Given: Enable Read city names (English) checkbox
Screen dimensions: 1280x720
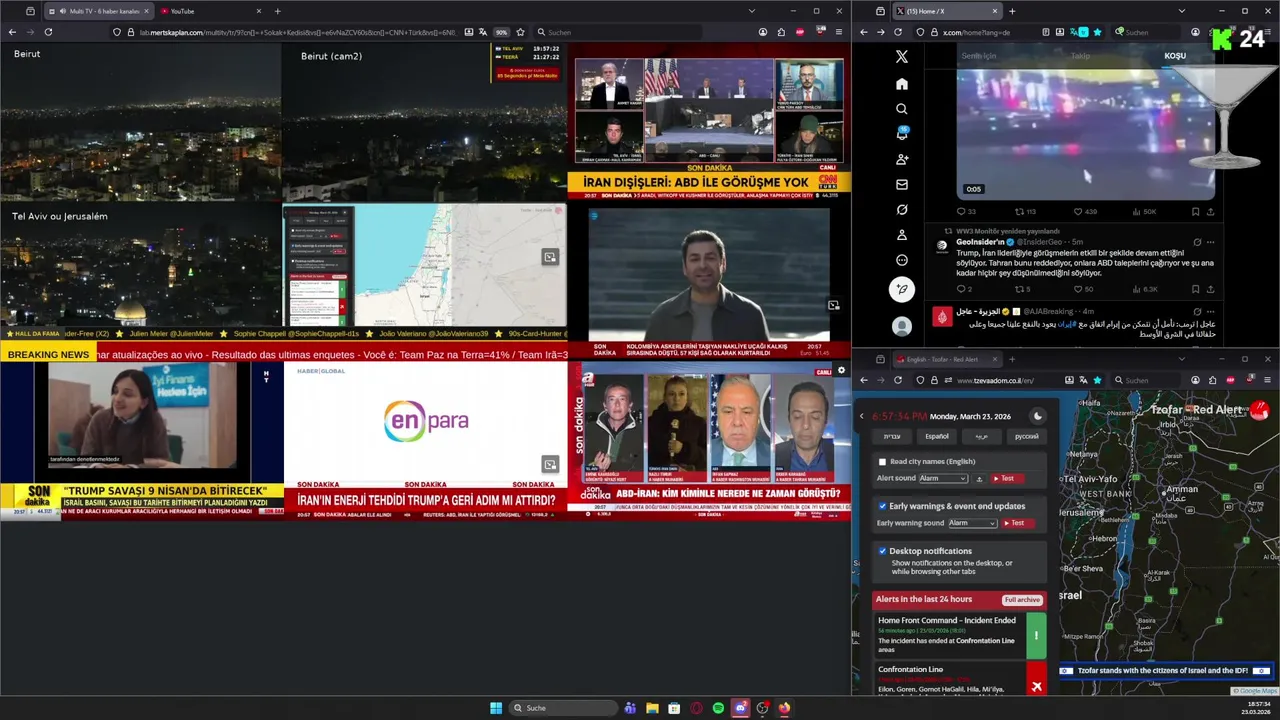Looking at the screenshot, I should click(x=882, y=462).
